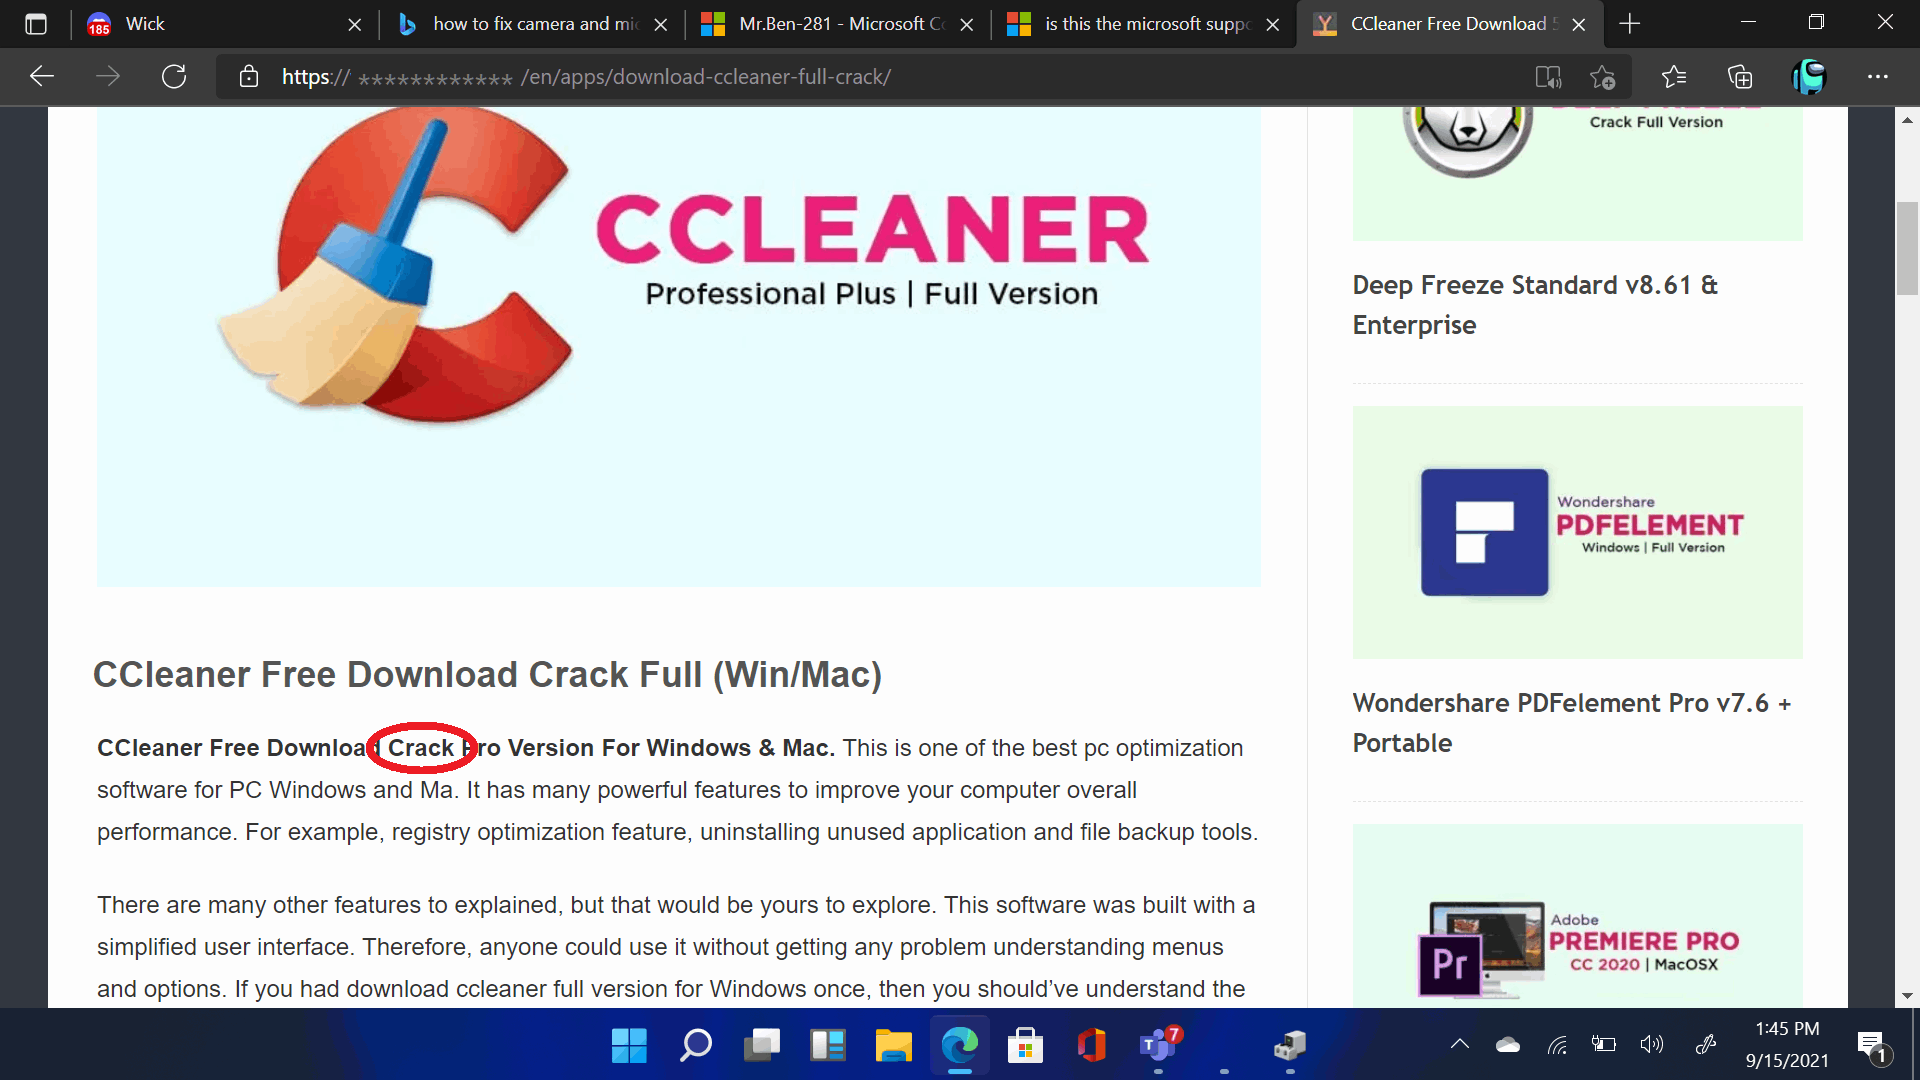
Task: Open the Edge reading view icon
Action: (1549, 76)
